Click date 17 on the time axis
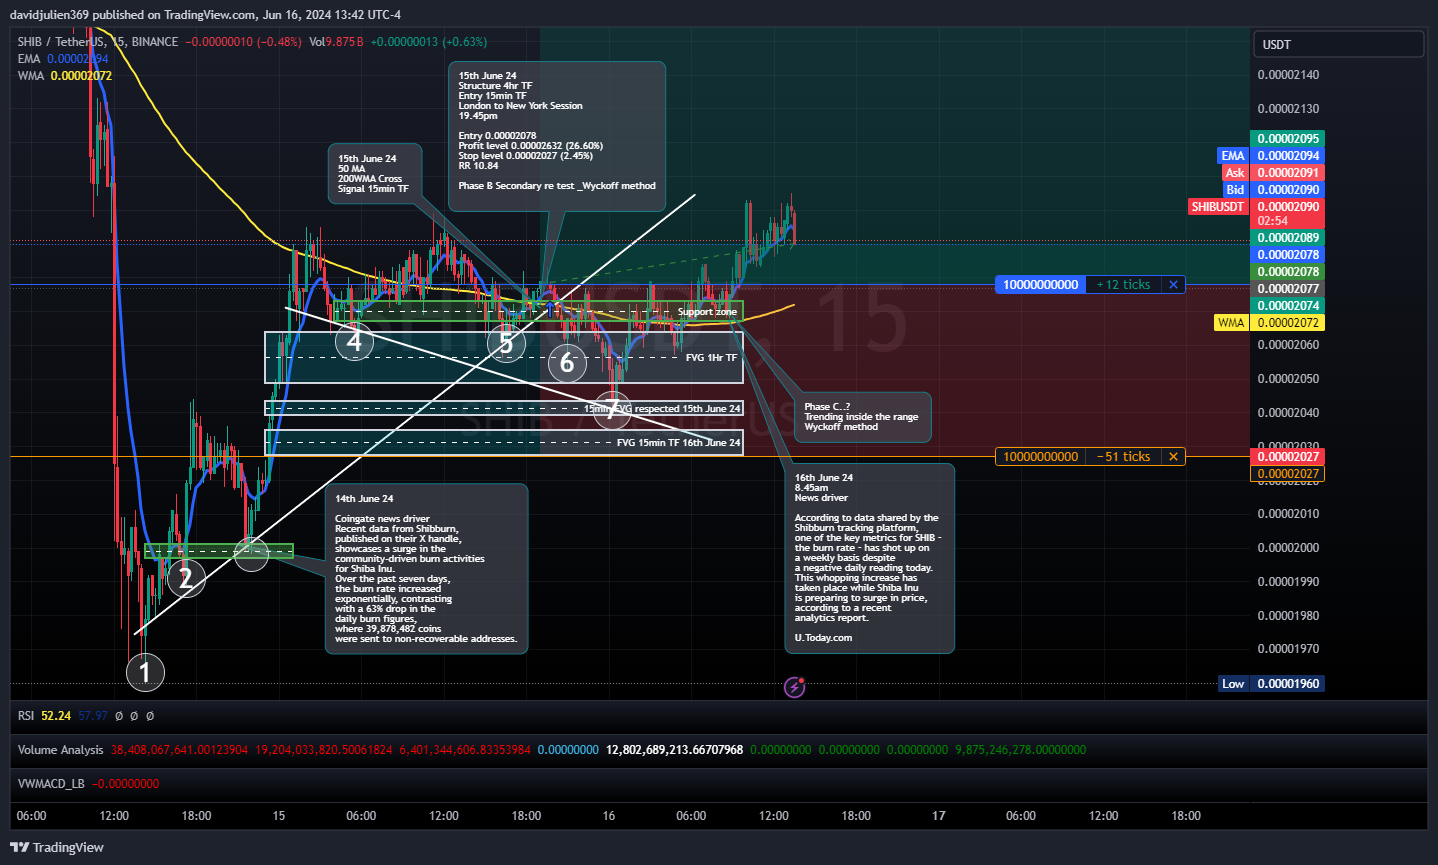The image size is (1438, 865). click(939, 816)
